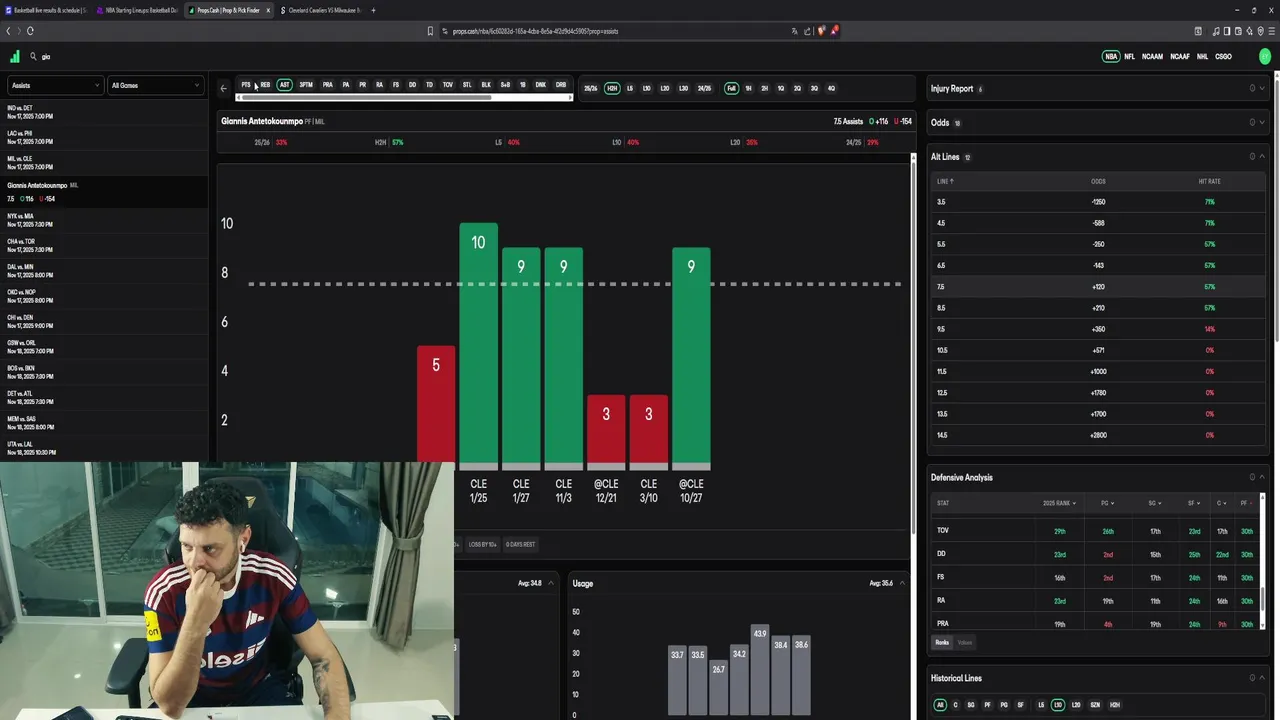Select the L5 games filter chip
Viewport: 1280px width, 720px height.
(x=630, y=88)
